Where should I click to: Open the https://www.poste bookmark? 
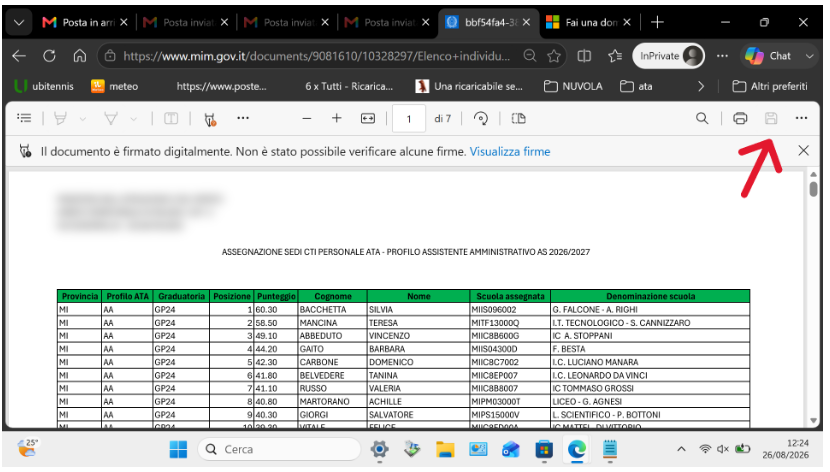(x=221, y=86)
